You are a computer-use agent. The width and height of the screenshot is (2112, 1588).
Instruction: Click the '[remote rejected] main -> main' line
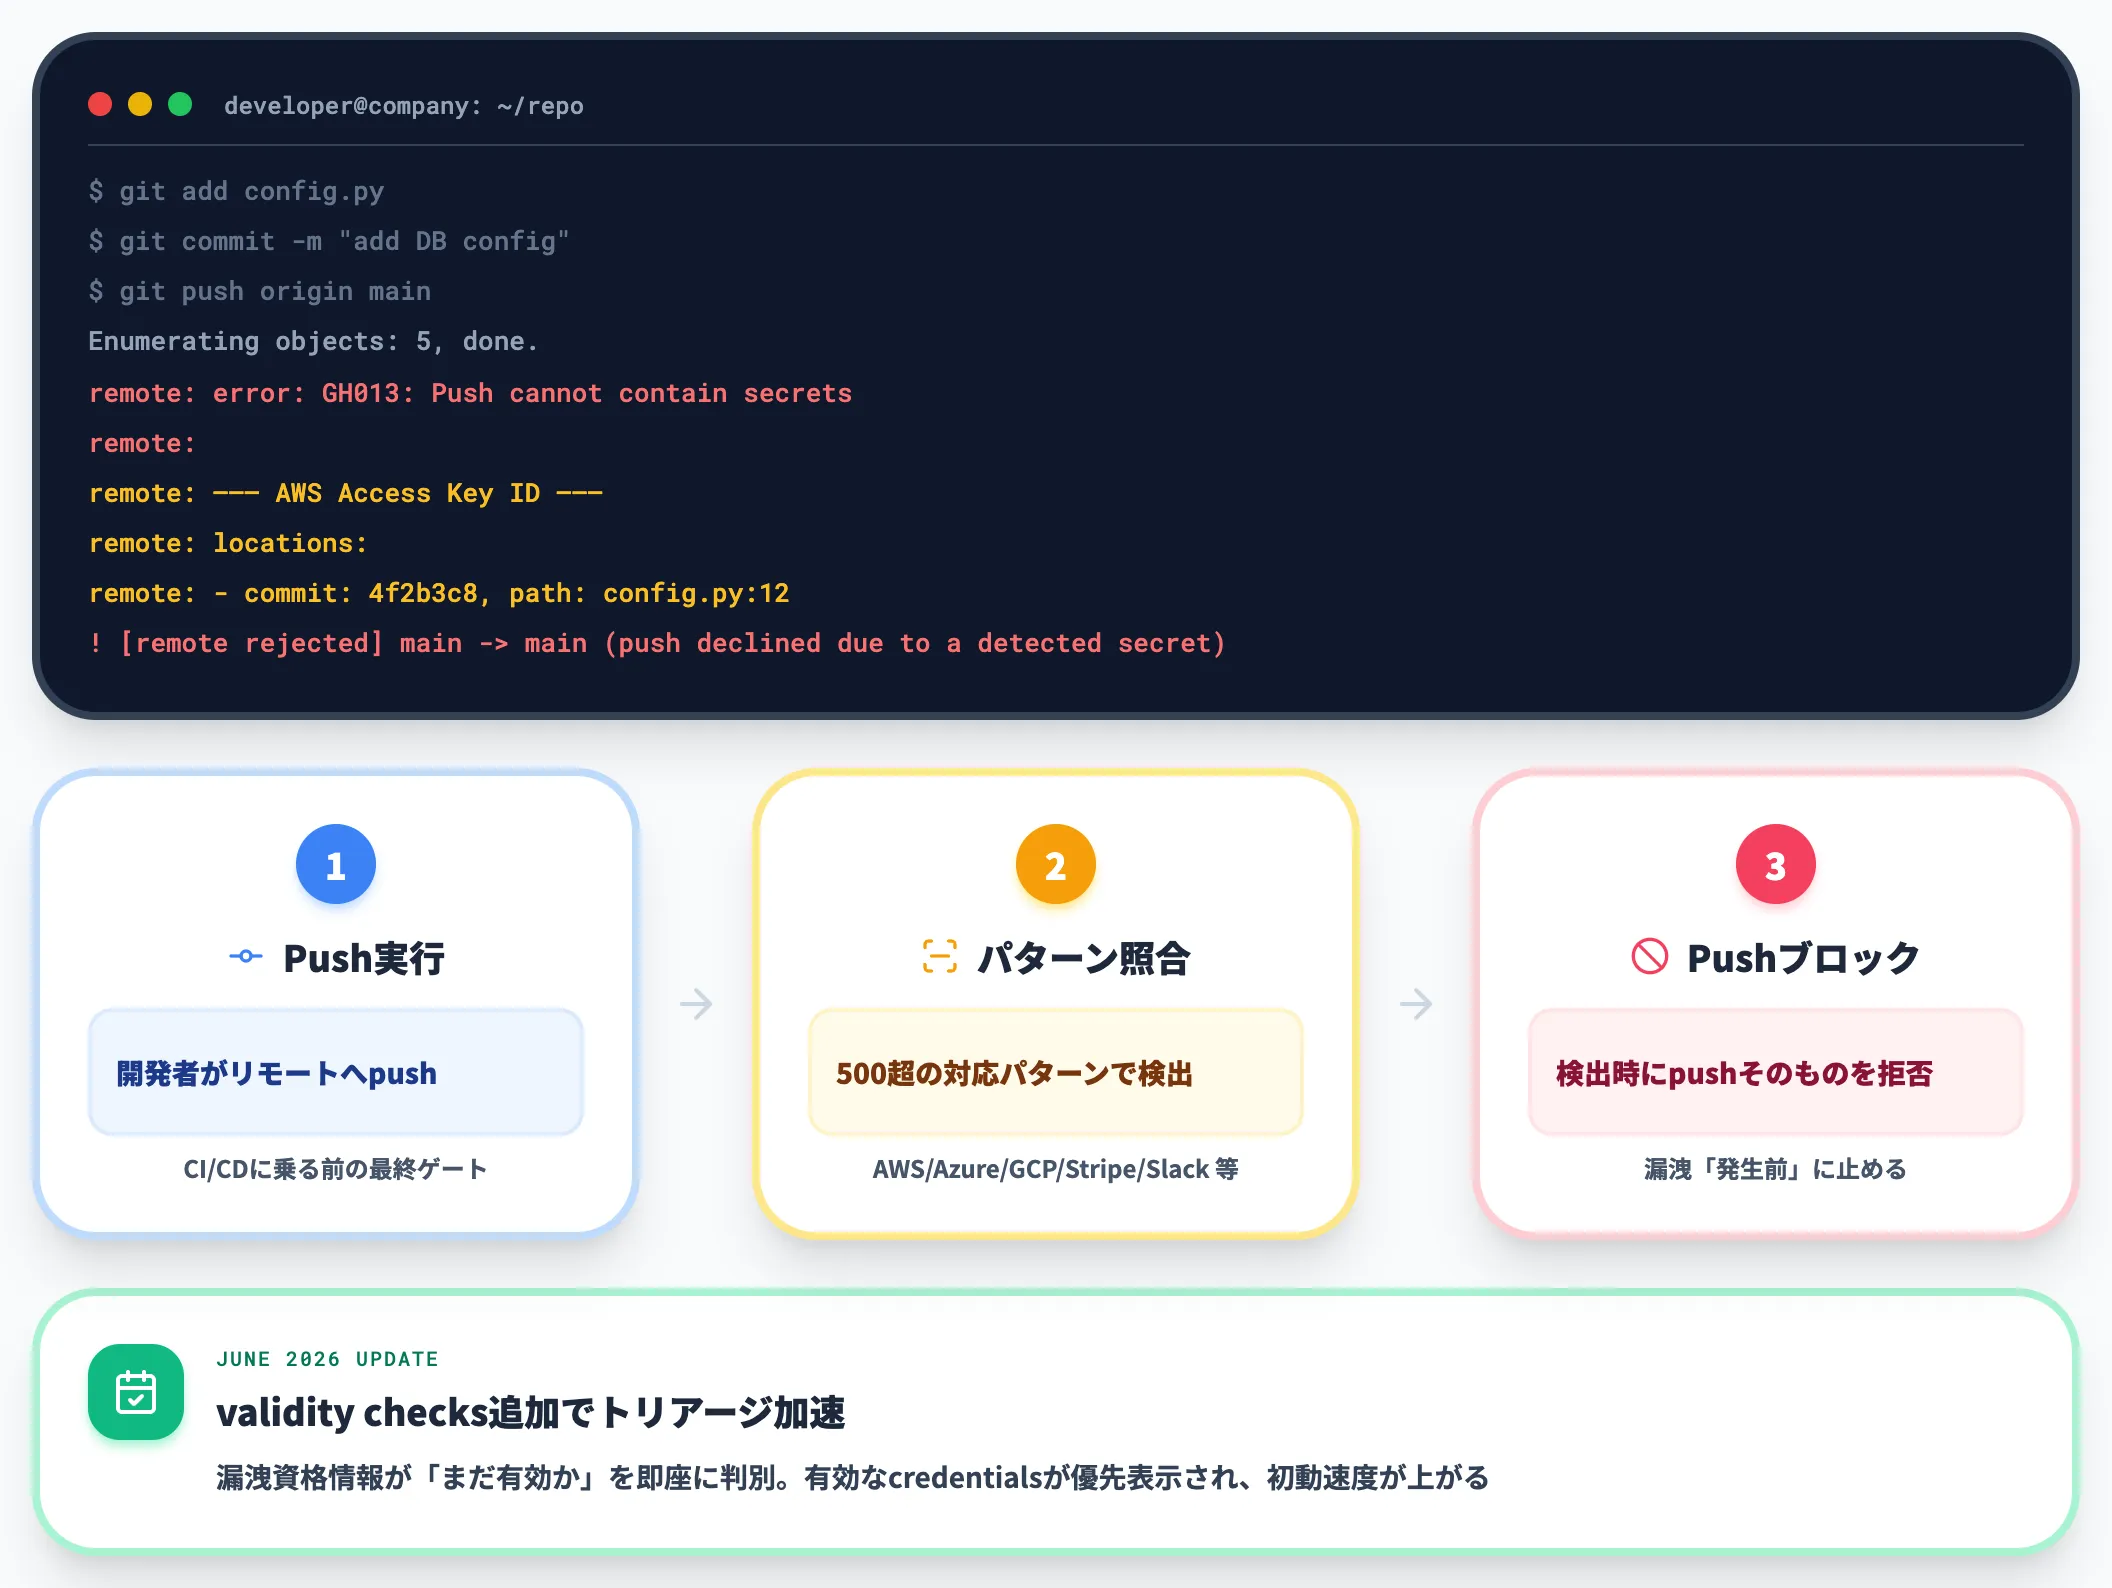(657, 643)
